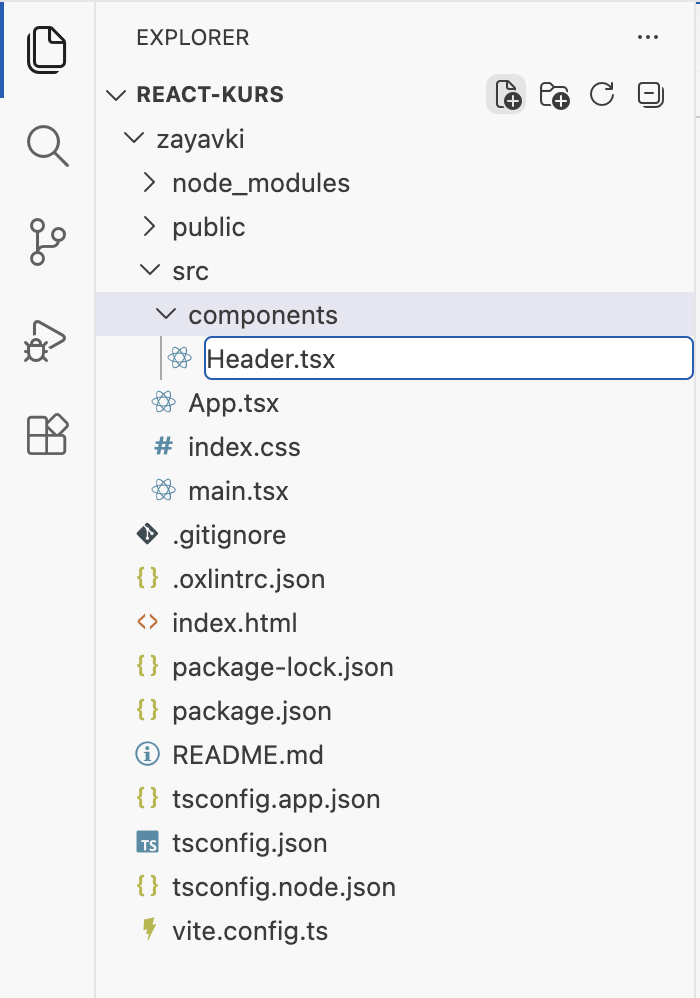
Task: Open README.md file
Action: (x=248, y=755)
